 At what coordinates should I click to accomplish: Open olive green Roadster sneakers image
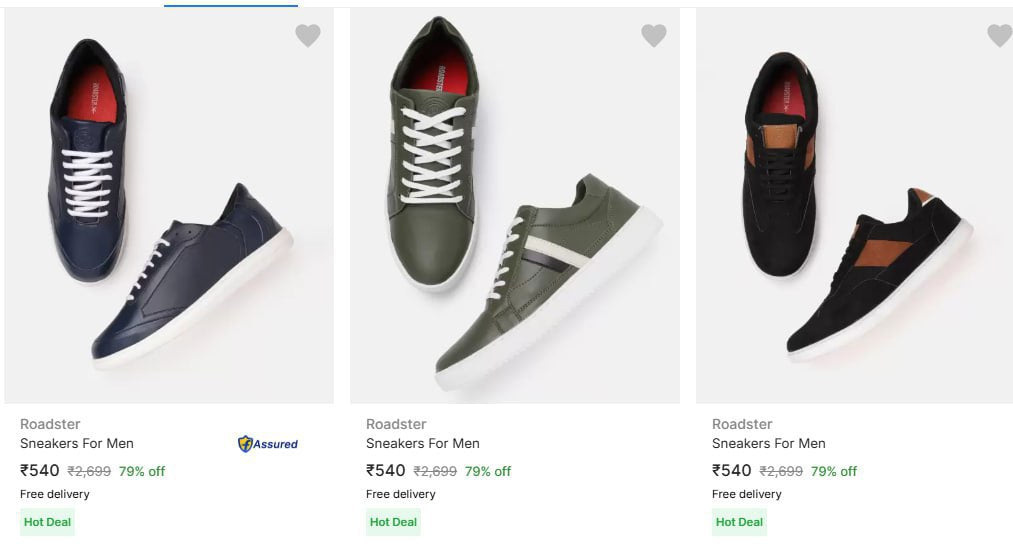click(x=515, y=205)
